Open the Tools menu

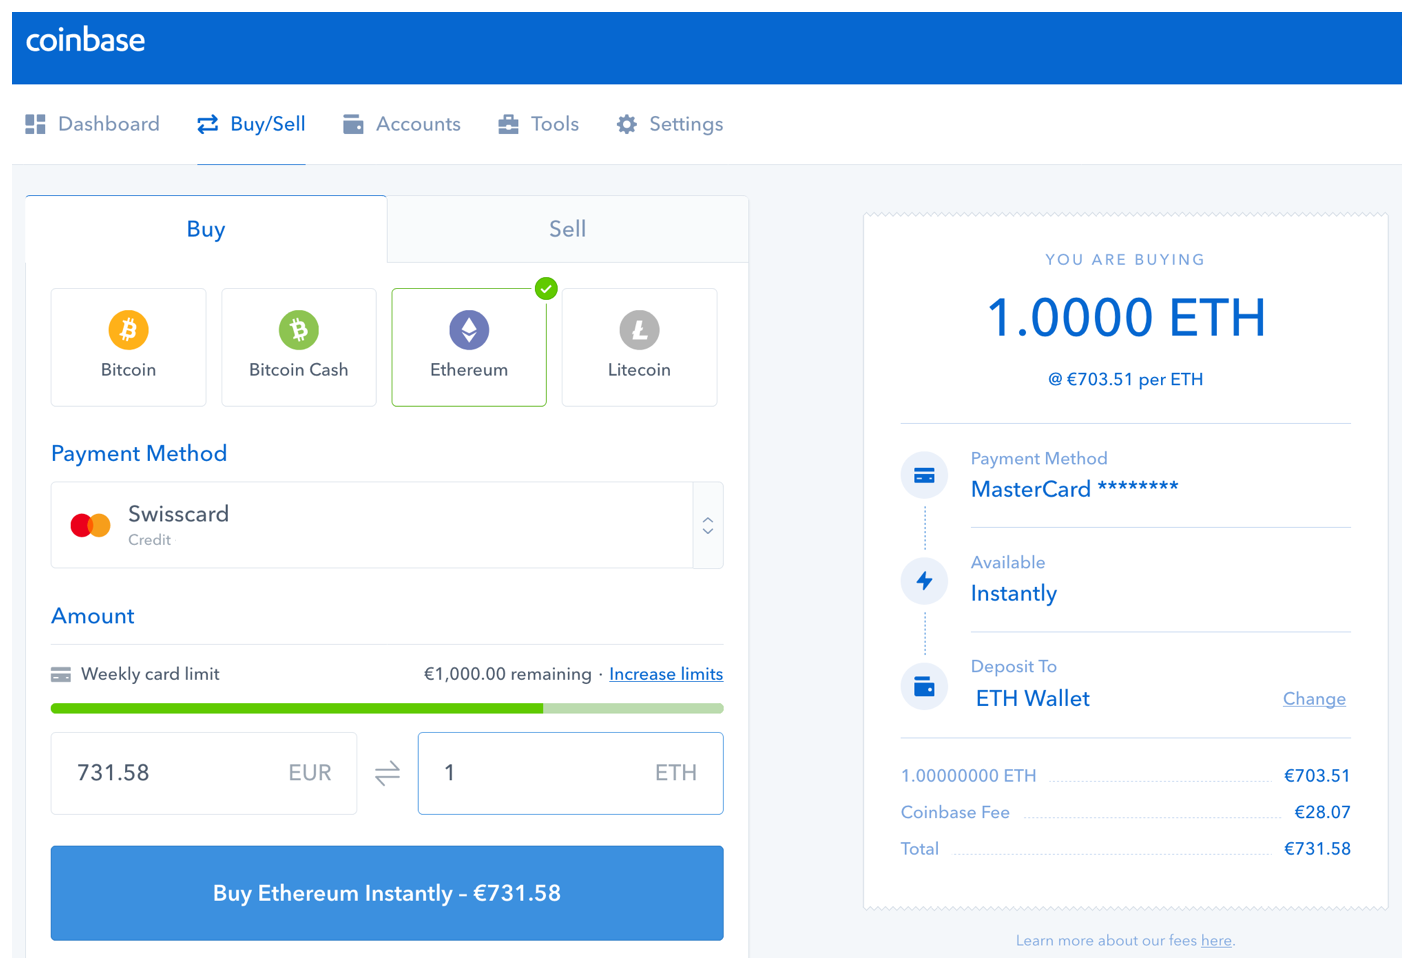point(539,124)
